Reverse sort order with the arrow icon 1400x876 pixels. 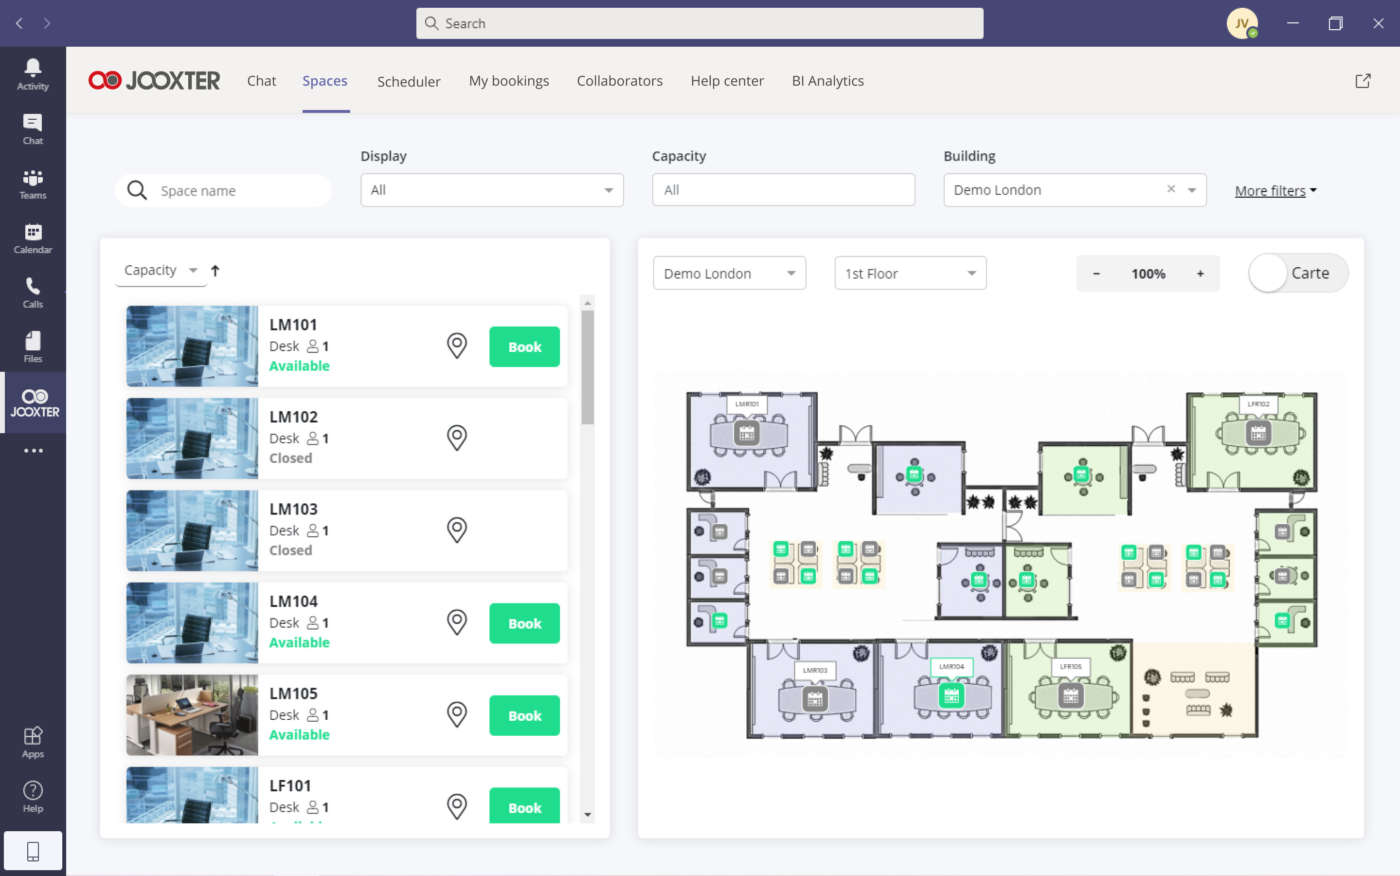coord(215,270)
